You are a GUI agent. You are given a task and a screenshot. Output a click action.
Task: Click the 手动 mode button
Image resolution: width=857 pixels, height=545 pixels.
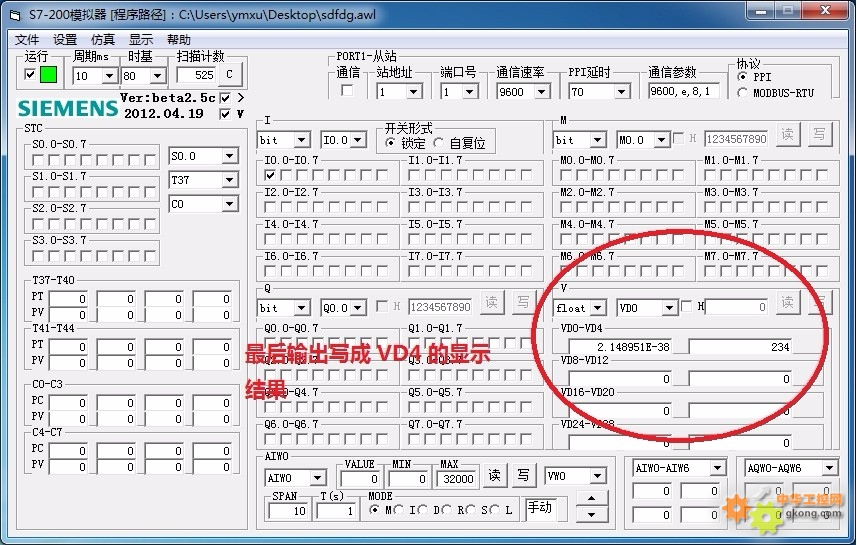(540, 508)
